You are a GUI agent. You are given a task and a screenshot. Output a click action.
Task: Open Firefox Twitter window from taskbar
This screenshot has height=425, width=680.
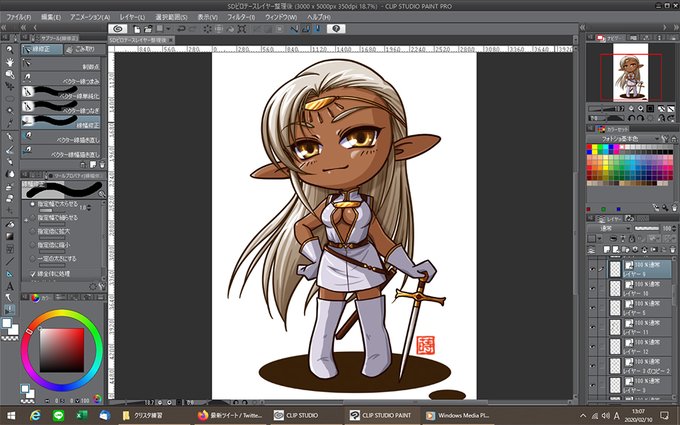pyautogui.click(x=230, y=415)
